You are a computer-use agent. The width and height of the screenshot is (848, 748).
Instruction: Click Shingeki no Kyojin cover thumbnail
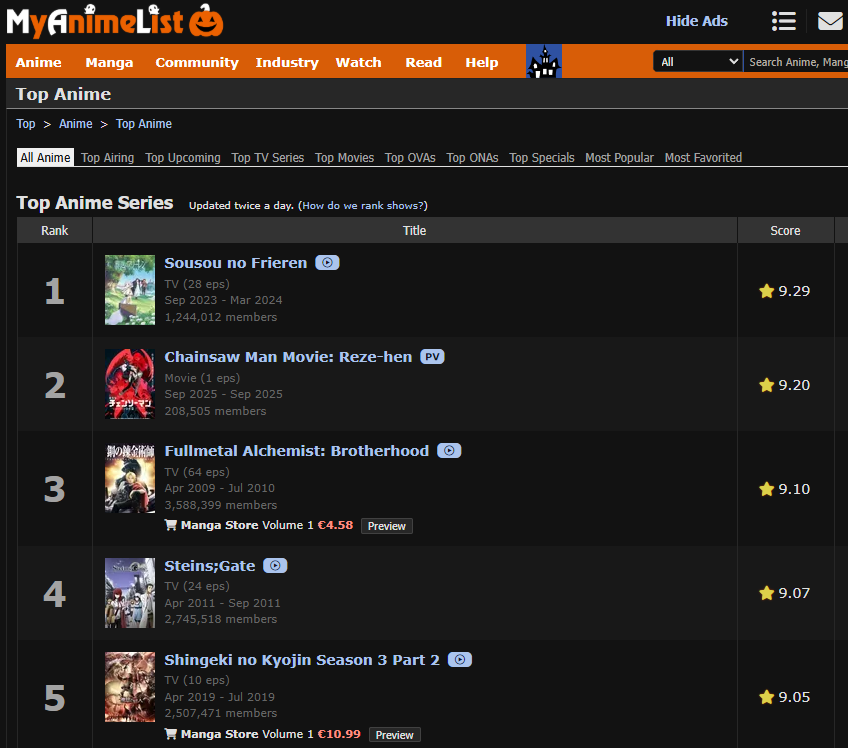[x=130, y=687]
